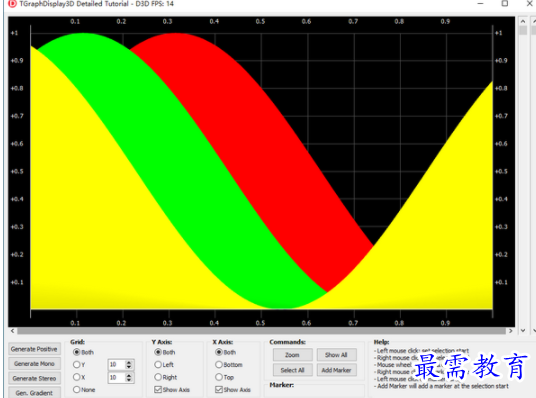Click the application icon in title bar
This screenshot has width=536, height=398.
[12, 4]
